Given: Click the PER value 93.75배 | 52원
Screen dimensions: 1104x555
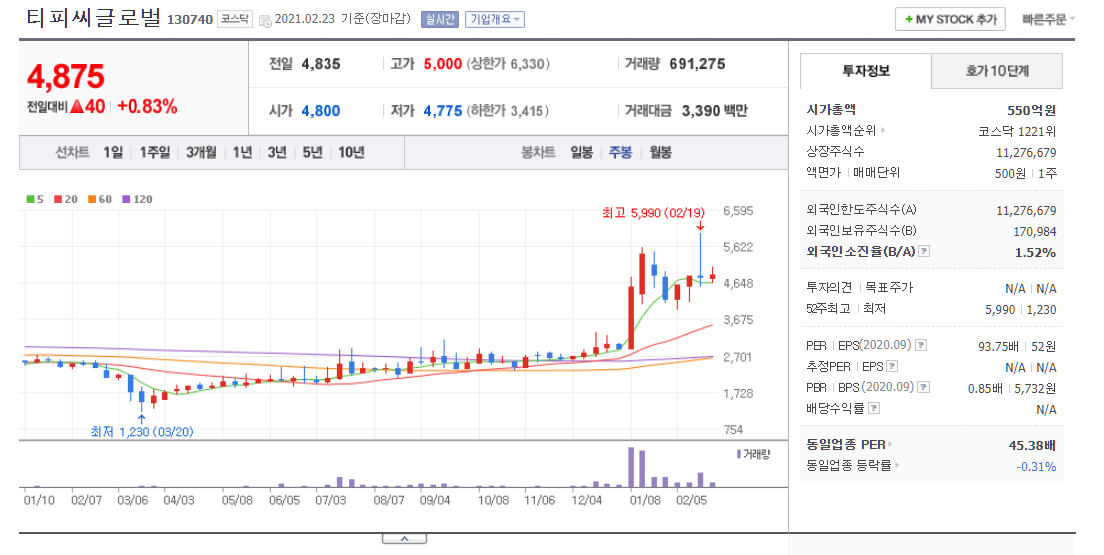Looking at the screenshot, I should click(1017, 346).
